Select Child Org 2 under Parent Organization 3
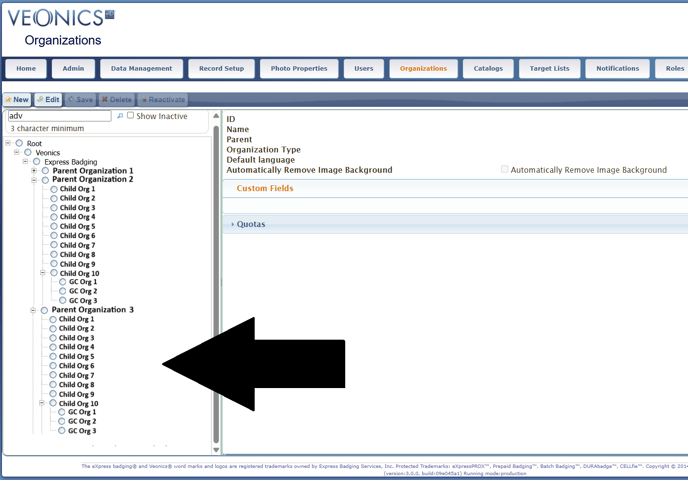Viewport: 688px width, 480px height. tap(53, 329)
